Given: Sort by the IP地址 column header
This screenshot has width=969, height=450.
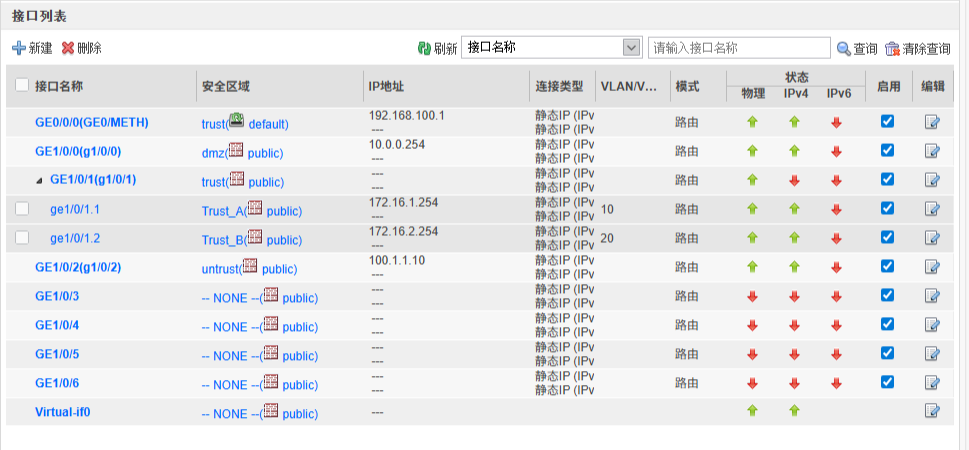Looking at the screenshot, I should coord(386,87).
